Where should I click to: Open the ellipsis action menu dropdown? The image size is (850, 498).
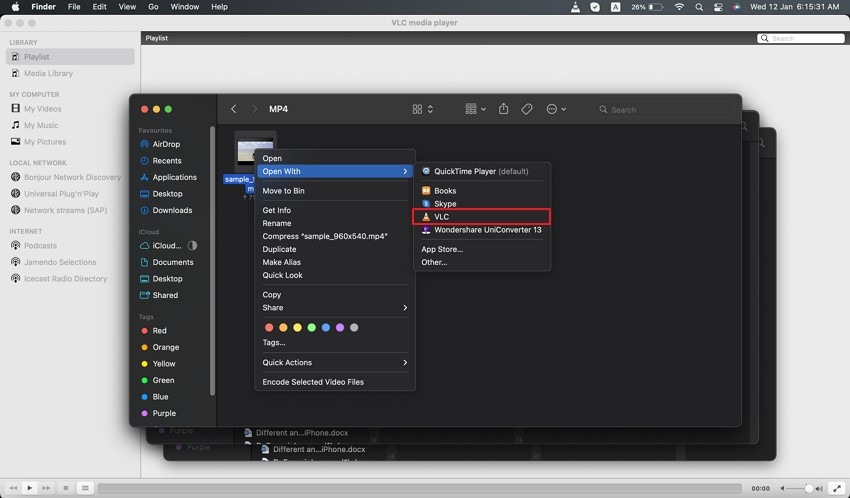[556, 109]
